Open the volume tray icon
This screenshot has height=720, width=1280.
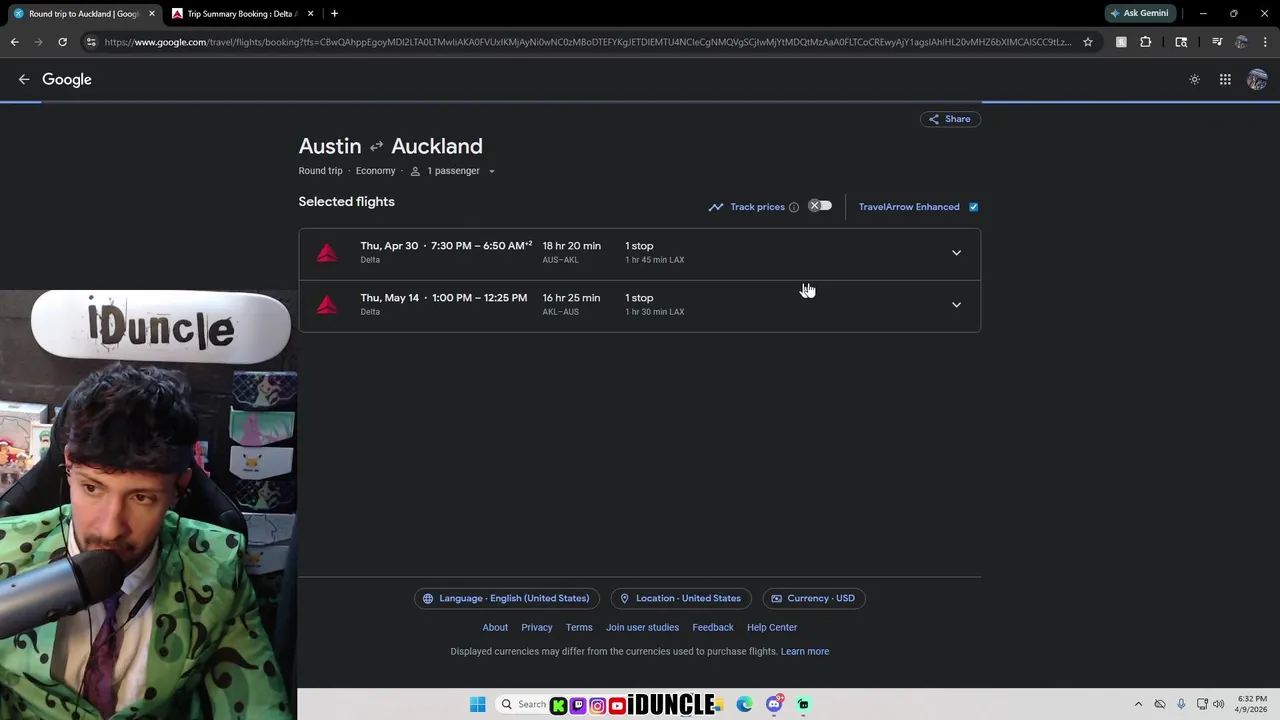pos(1218,705)
